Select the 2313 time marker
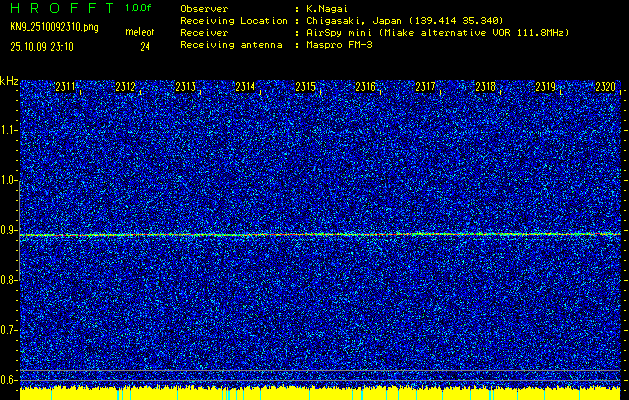Screen dimensions: 629x400 [x=185, y=88]
